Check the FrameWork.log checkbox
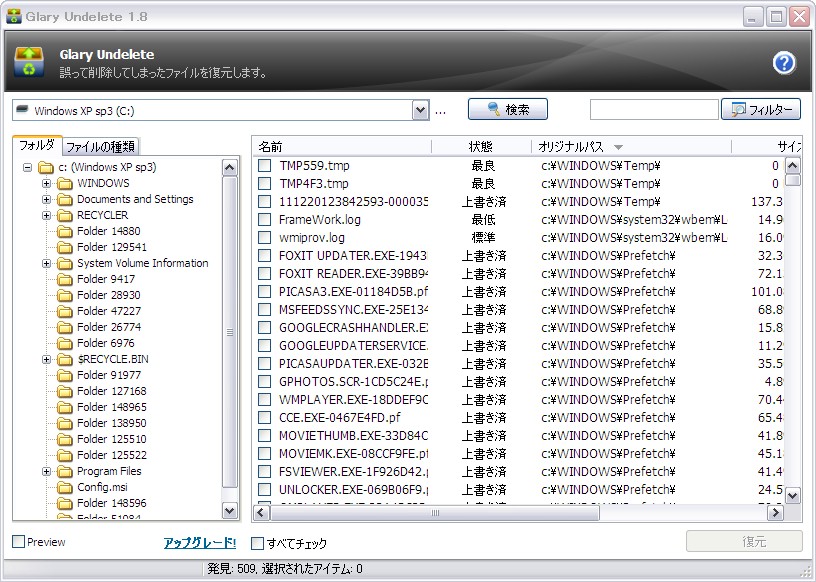 tap(265, 220)
